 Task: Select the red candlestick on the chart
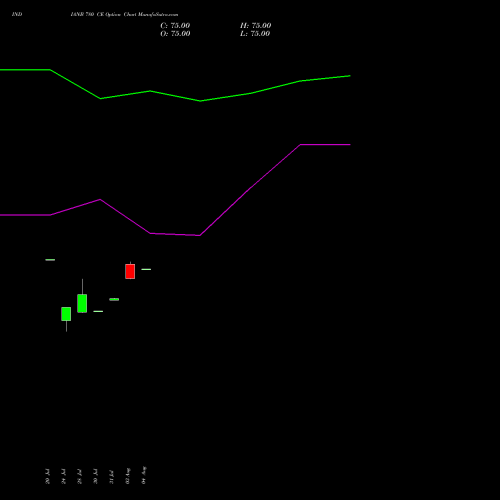pos(130,271)
